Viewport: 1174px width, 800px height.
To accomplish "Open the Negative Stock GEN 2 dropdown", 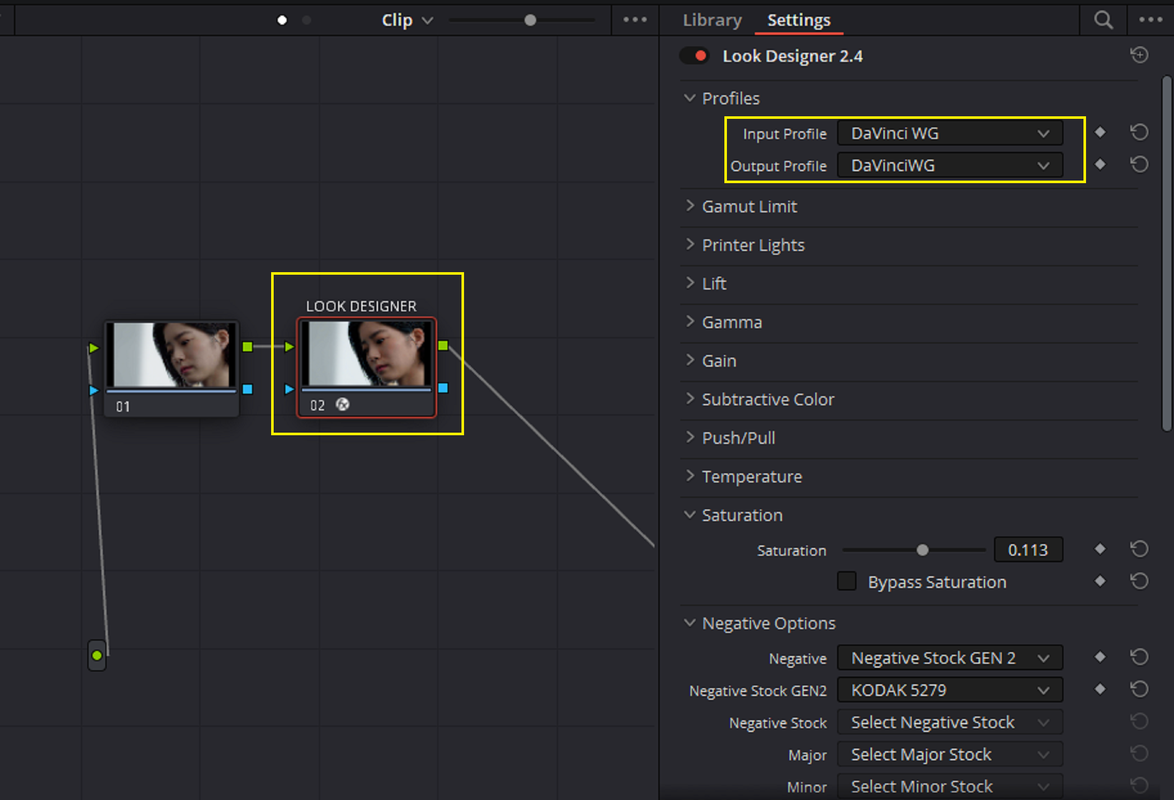I will pos(949,658).
